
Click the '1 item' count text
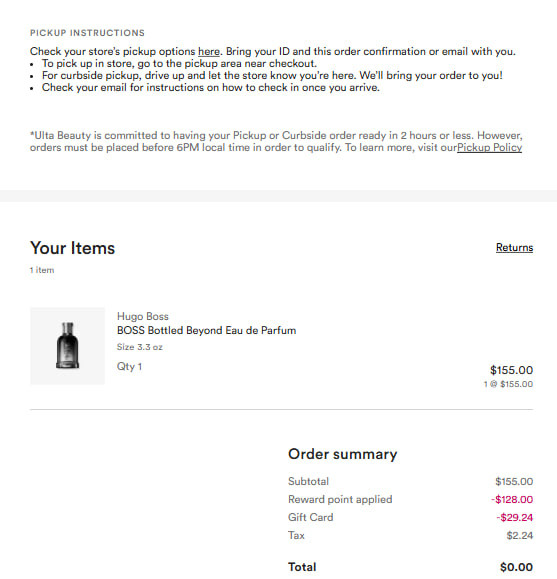[x=42, y=270]
